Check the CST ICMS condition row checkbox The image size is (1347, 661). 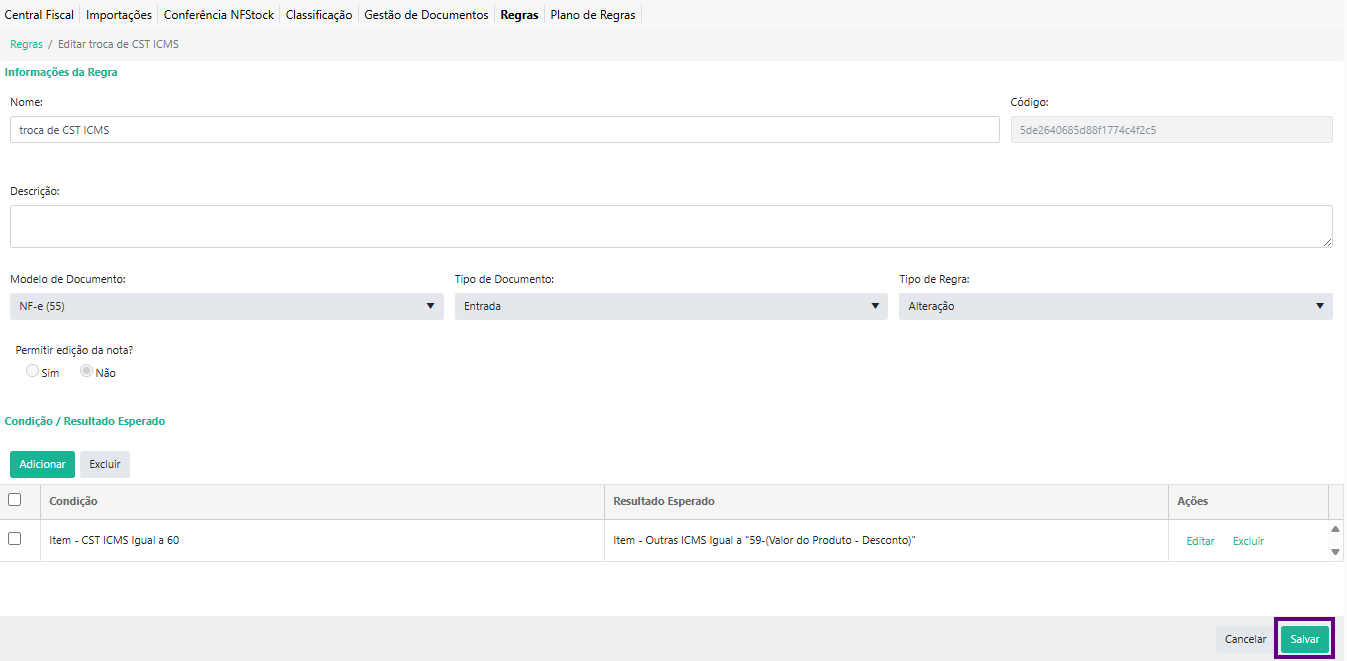click(15, 539)
